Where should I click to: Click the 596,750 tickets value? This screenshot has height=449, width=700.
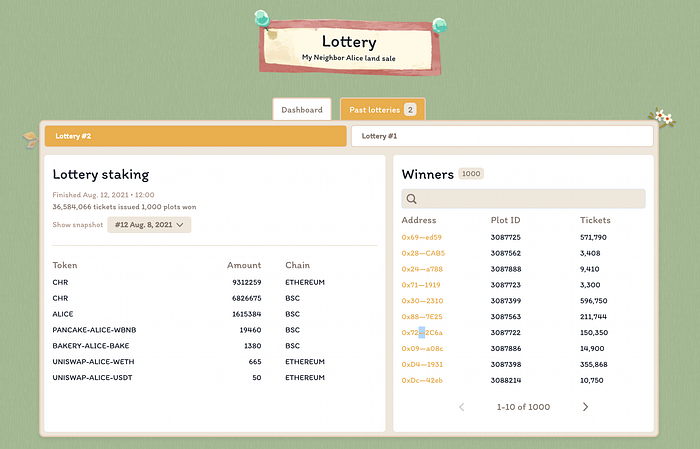point(594,301)
